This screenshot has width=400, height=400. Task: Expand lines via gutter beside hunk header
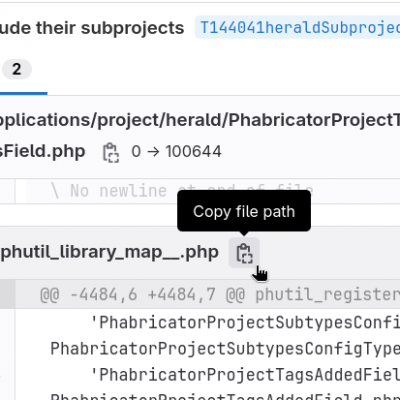7,295
